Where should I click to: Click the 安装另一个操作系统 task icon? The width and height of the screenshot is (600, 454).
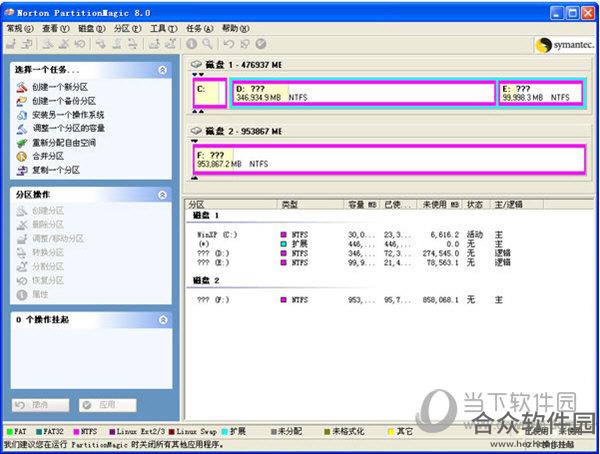pos(22,115)
